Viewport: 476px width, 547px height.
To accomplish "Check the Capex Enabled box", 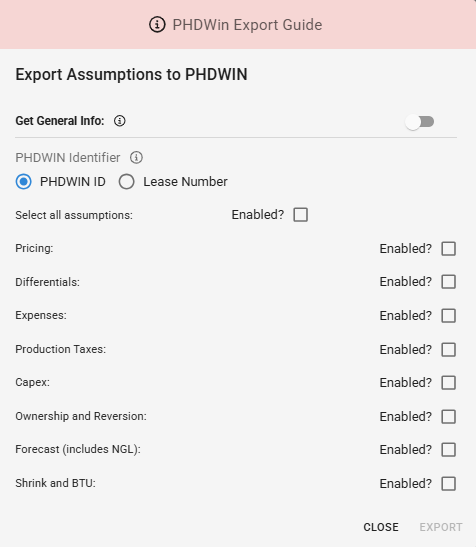I will coord(448,382).
